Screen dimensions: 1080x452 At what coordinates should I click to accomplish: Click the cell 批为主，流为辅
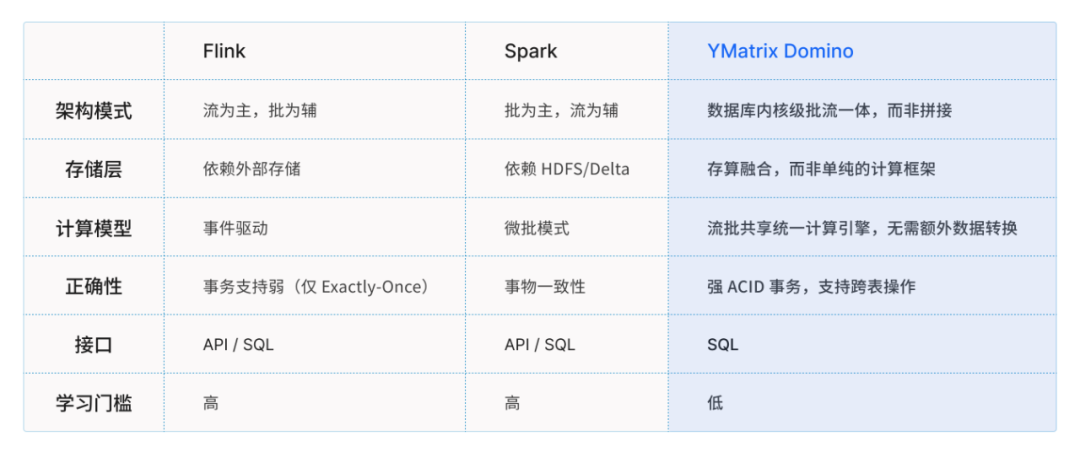[x=561, y=111]
